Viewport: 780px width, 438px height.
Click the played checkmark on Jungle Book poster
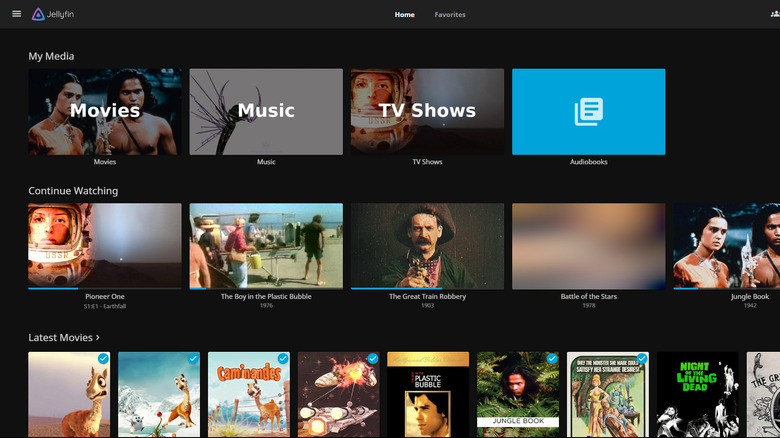point(552,358)
